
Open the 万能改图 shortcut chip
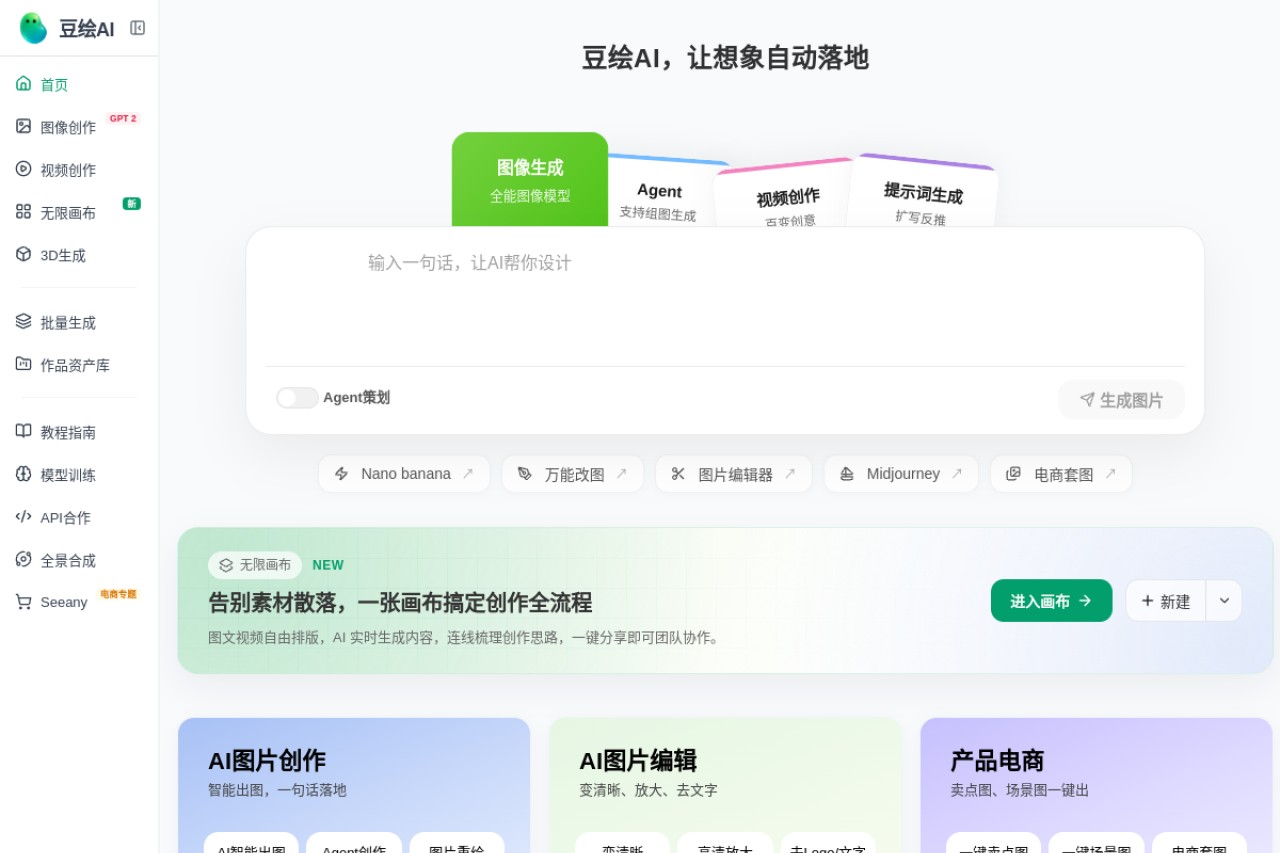[x=573, y=474]
